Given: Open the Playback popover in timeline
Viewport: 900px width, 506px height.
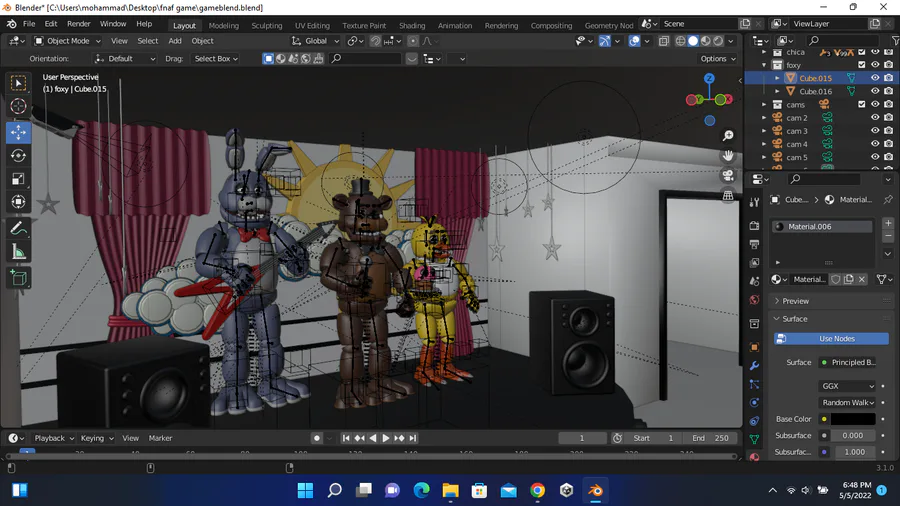Looking at the screenshot, I should coord(54,438).
